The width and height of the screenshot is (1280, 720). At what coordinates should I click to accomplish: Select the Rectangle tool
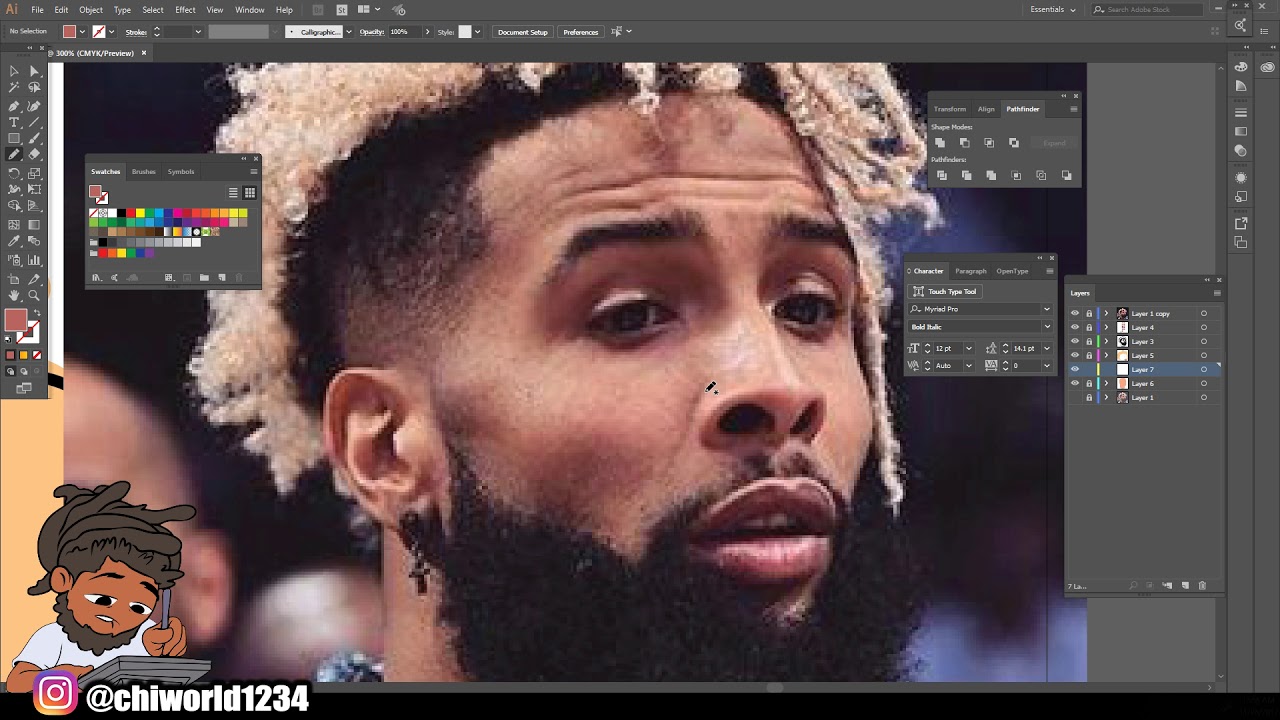pos(14,138)
